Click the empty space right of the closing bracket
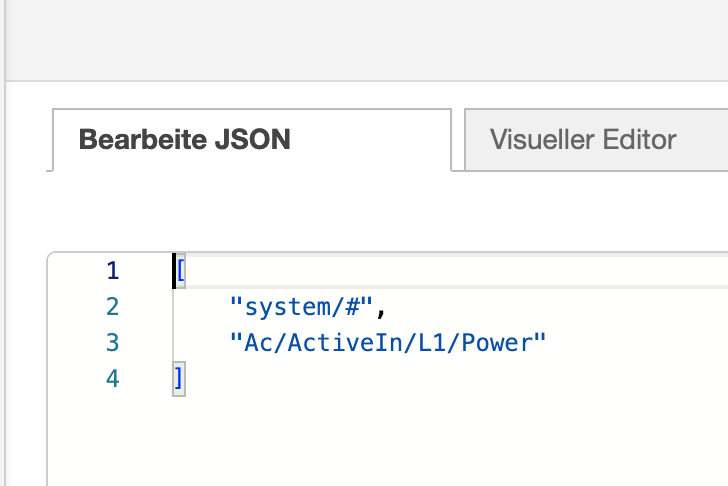The image size is (728, 486). pos(455,379)
